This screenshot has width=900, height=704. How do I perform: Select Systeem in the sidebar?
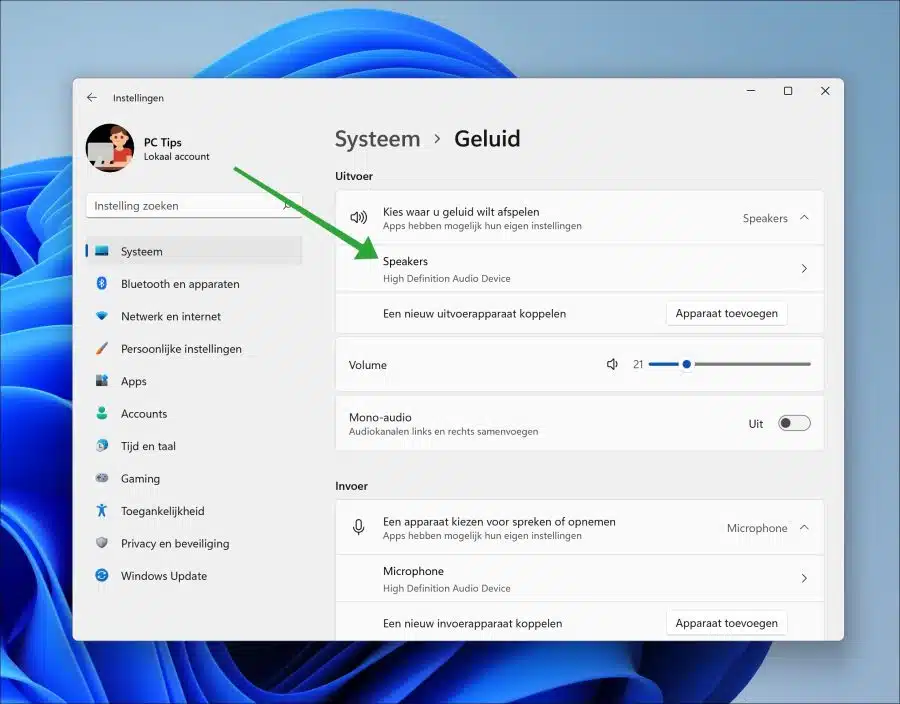click(x=194, y=251)
